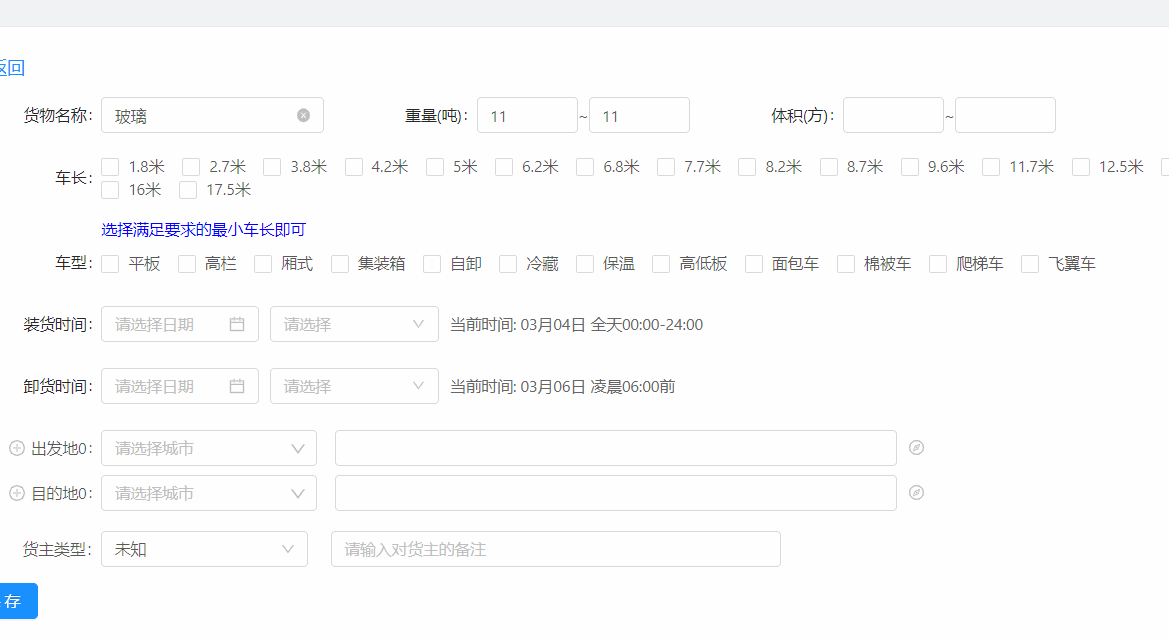Image resolution: width=1169 pixels, height=641 pixels.
Task: Open the 货主类型 dropdown showing 未知
Action: pyautogui.click(x=204, y=548)
